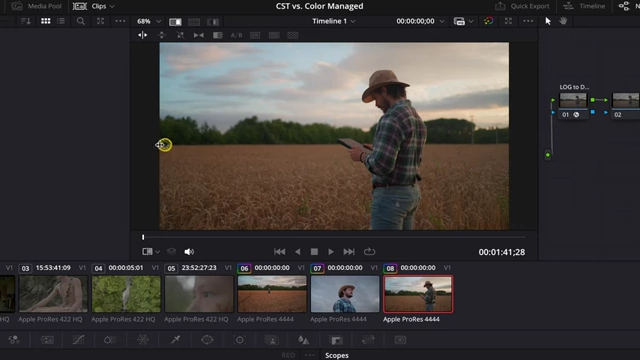Toggle loop playback

tap(369, 252)
